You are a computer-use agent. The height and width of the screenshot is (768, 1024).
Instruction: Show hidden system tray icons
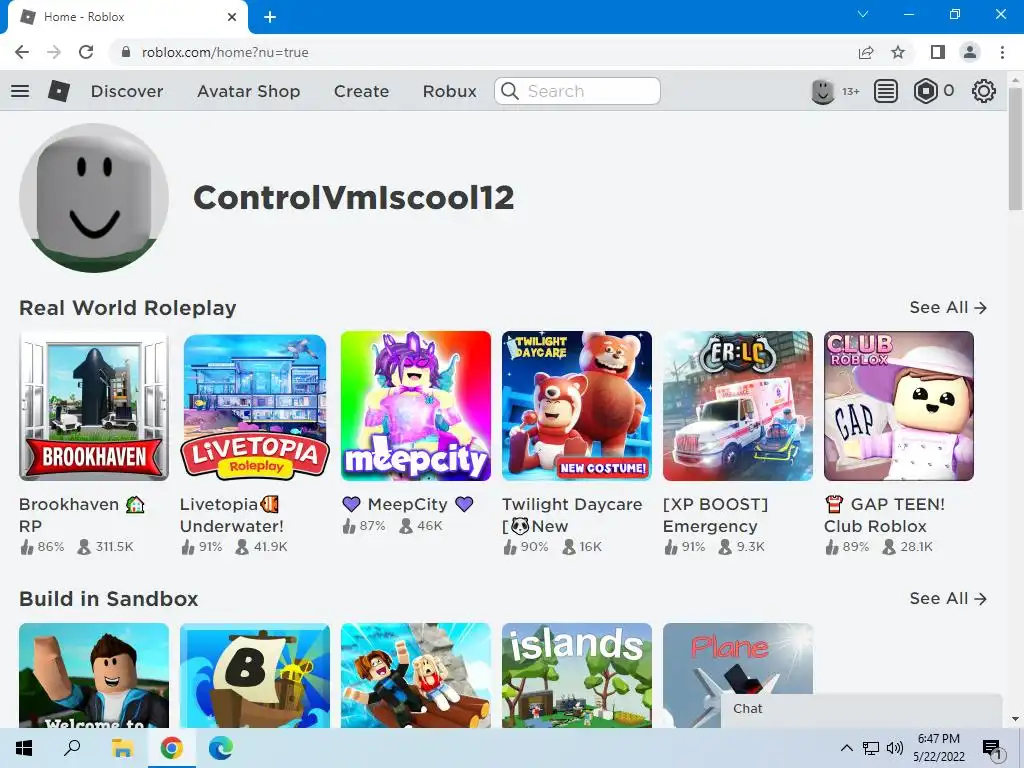tap(846, 748)
